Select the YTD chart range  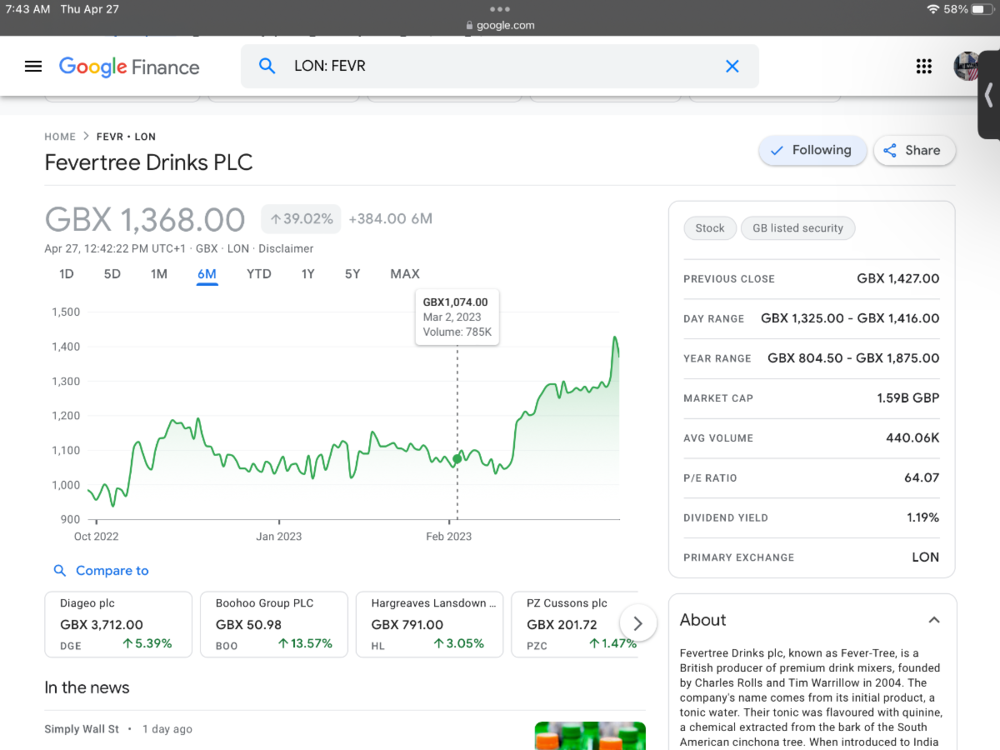(259, 274)
